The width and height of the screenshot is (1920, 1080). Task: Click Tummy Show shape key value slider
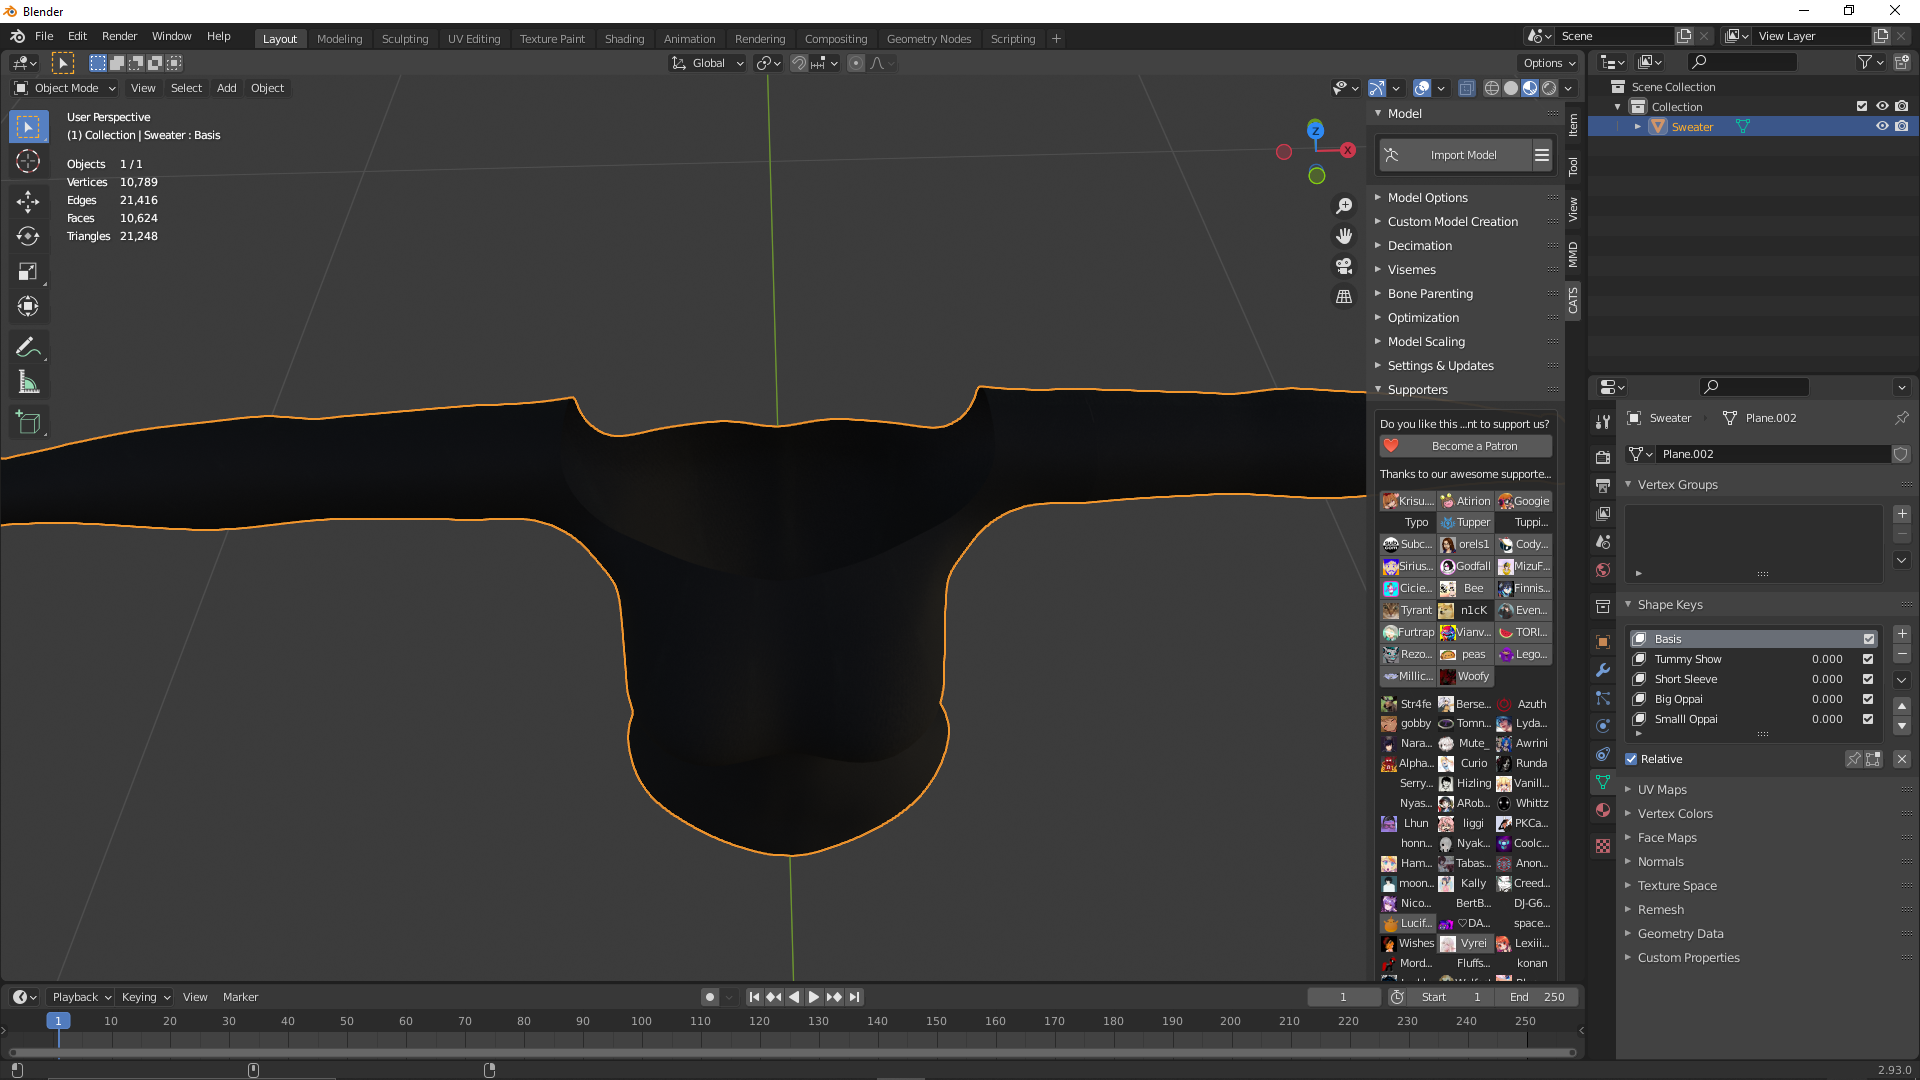coord(1828,659)
